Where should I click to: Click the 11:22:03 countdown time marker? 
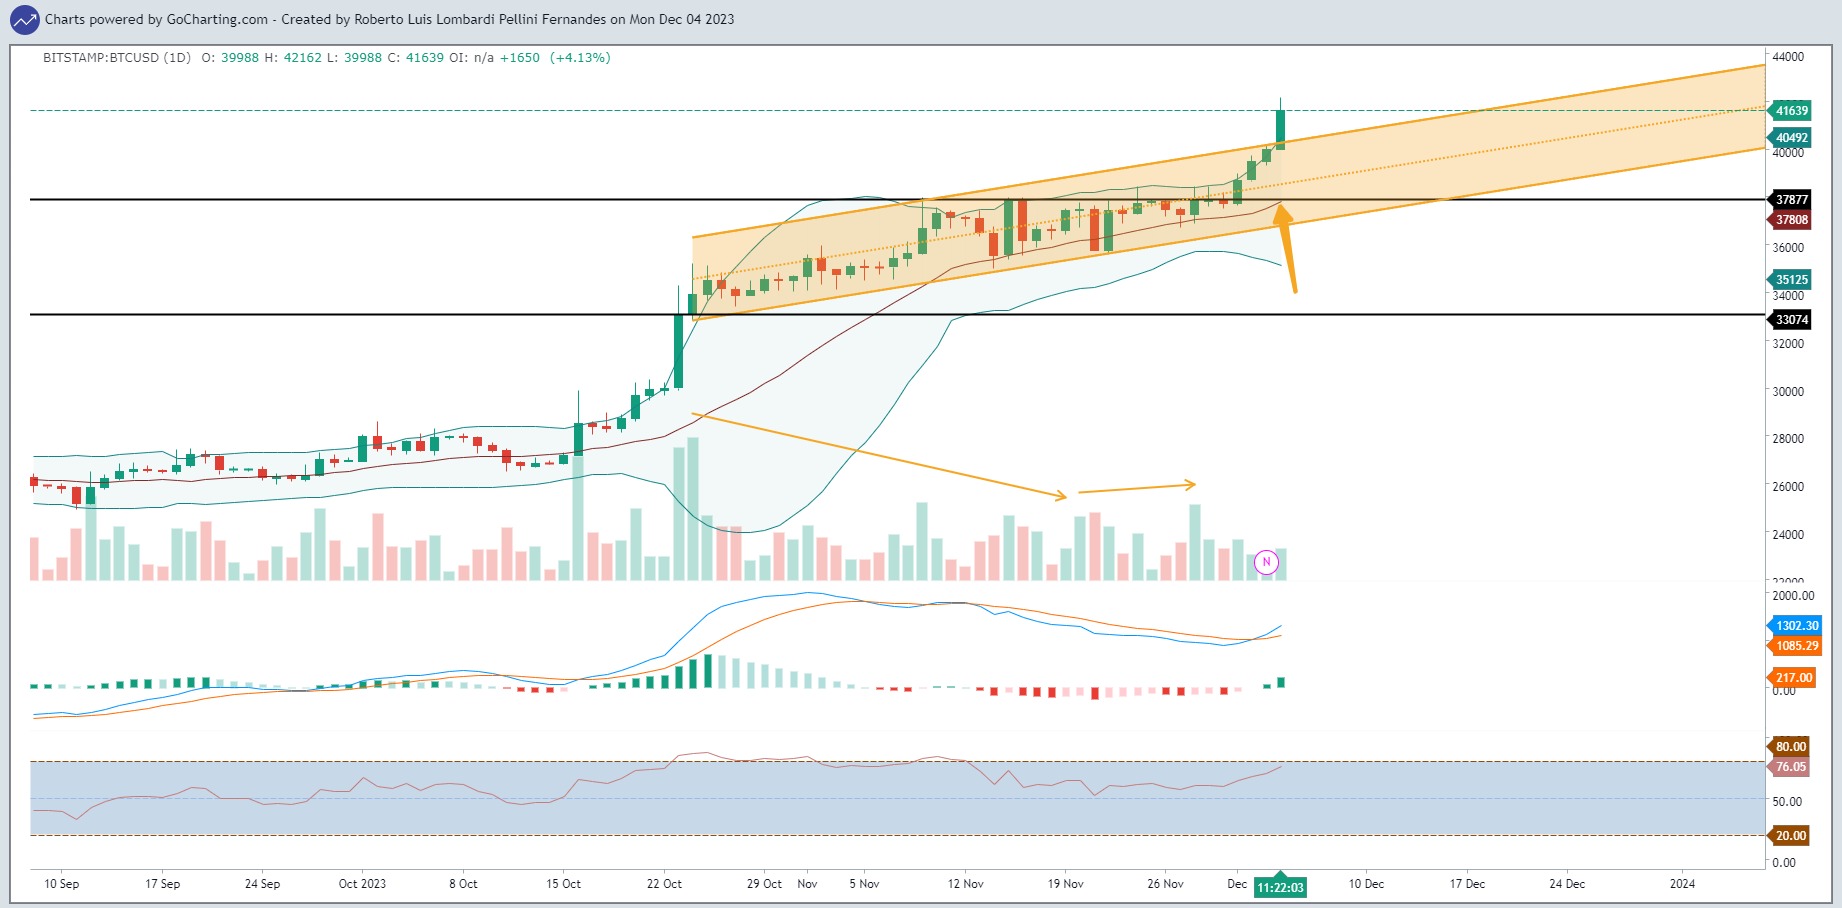pyautogui.click(x=1280, y=887)
